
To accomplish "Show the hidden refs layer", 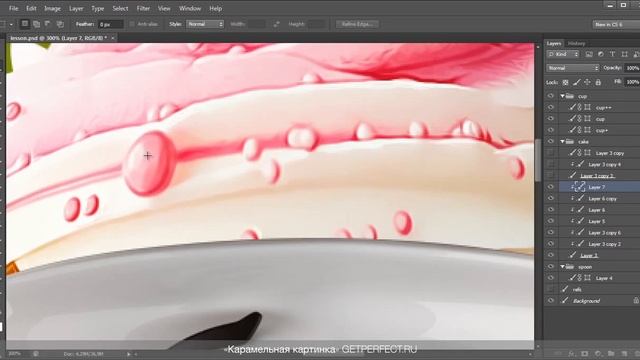I will tap(551, 289).
